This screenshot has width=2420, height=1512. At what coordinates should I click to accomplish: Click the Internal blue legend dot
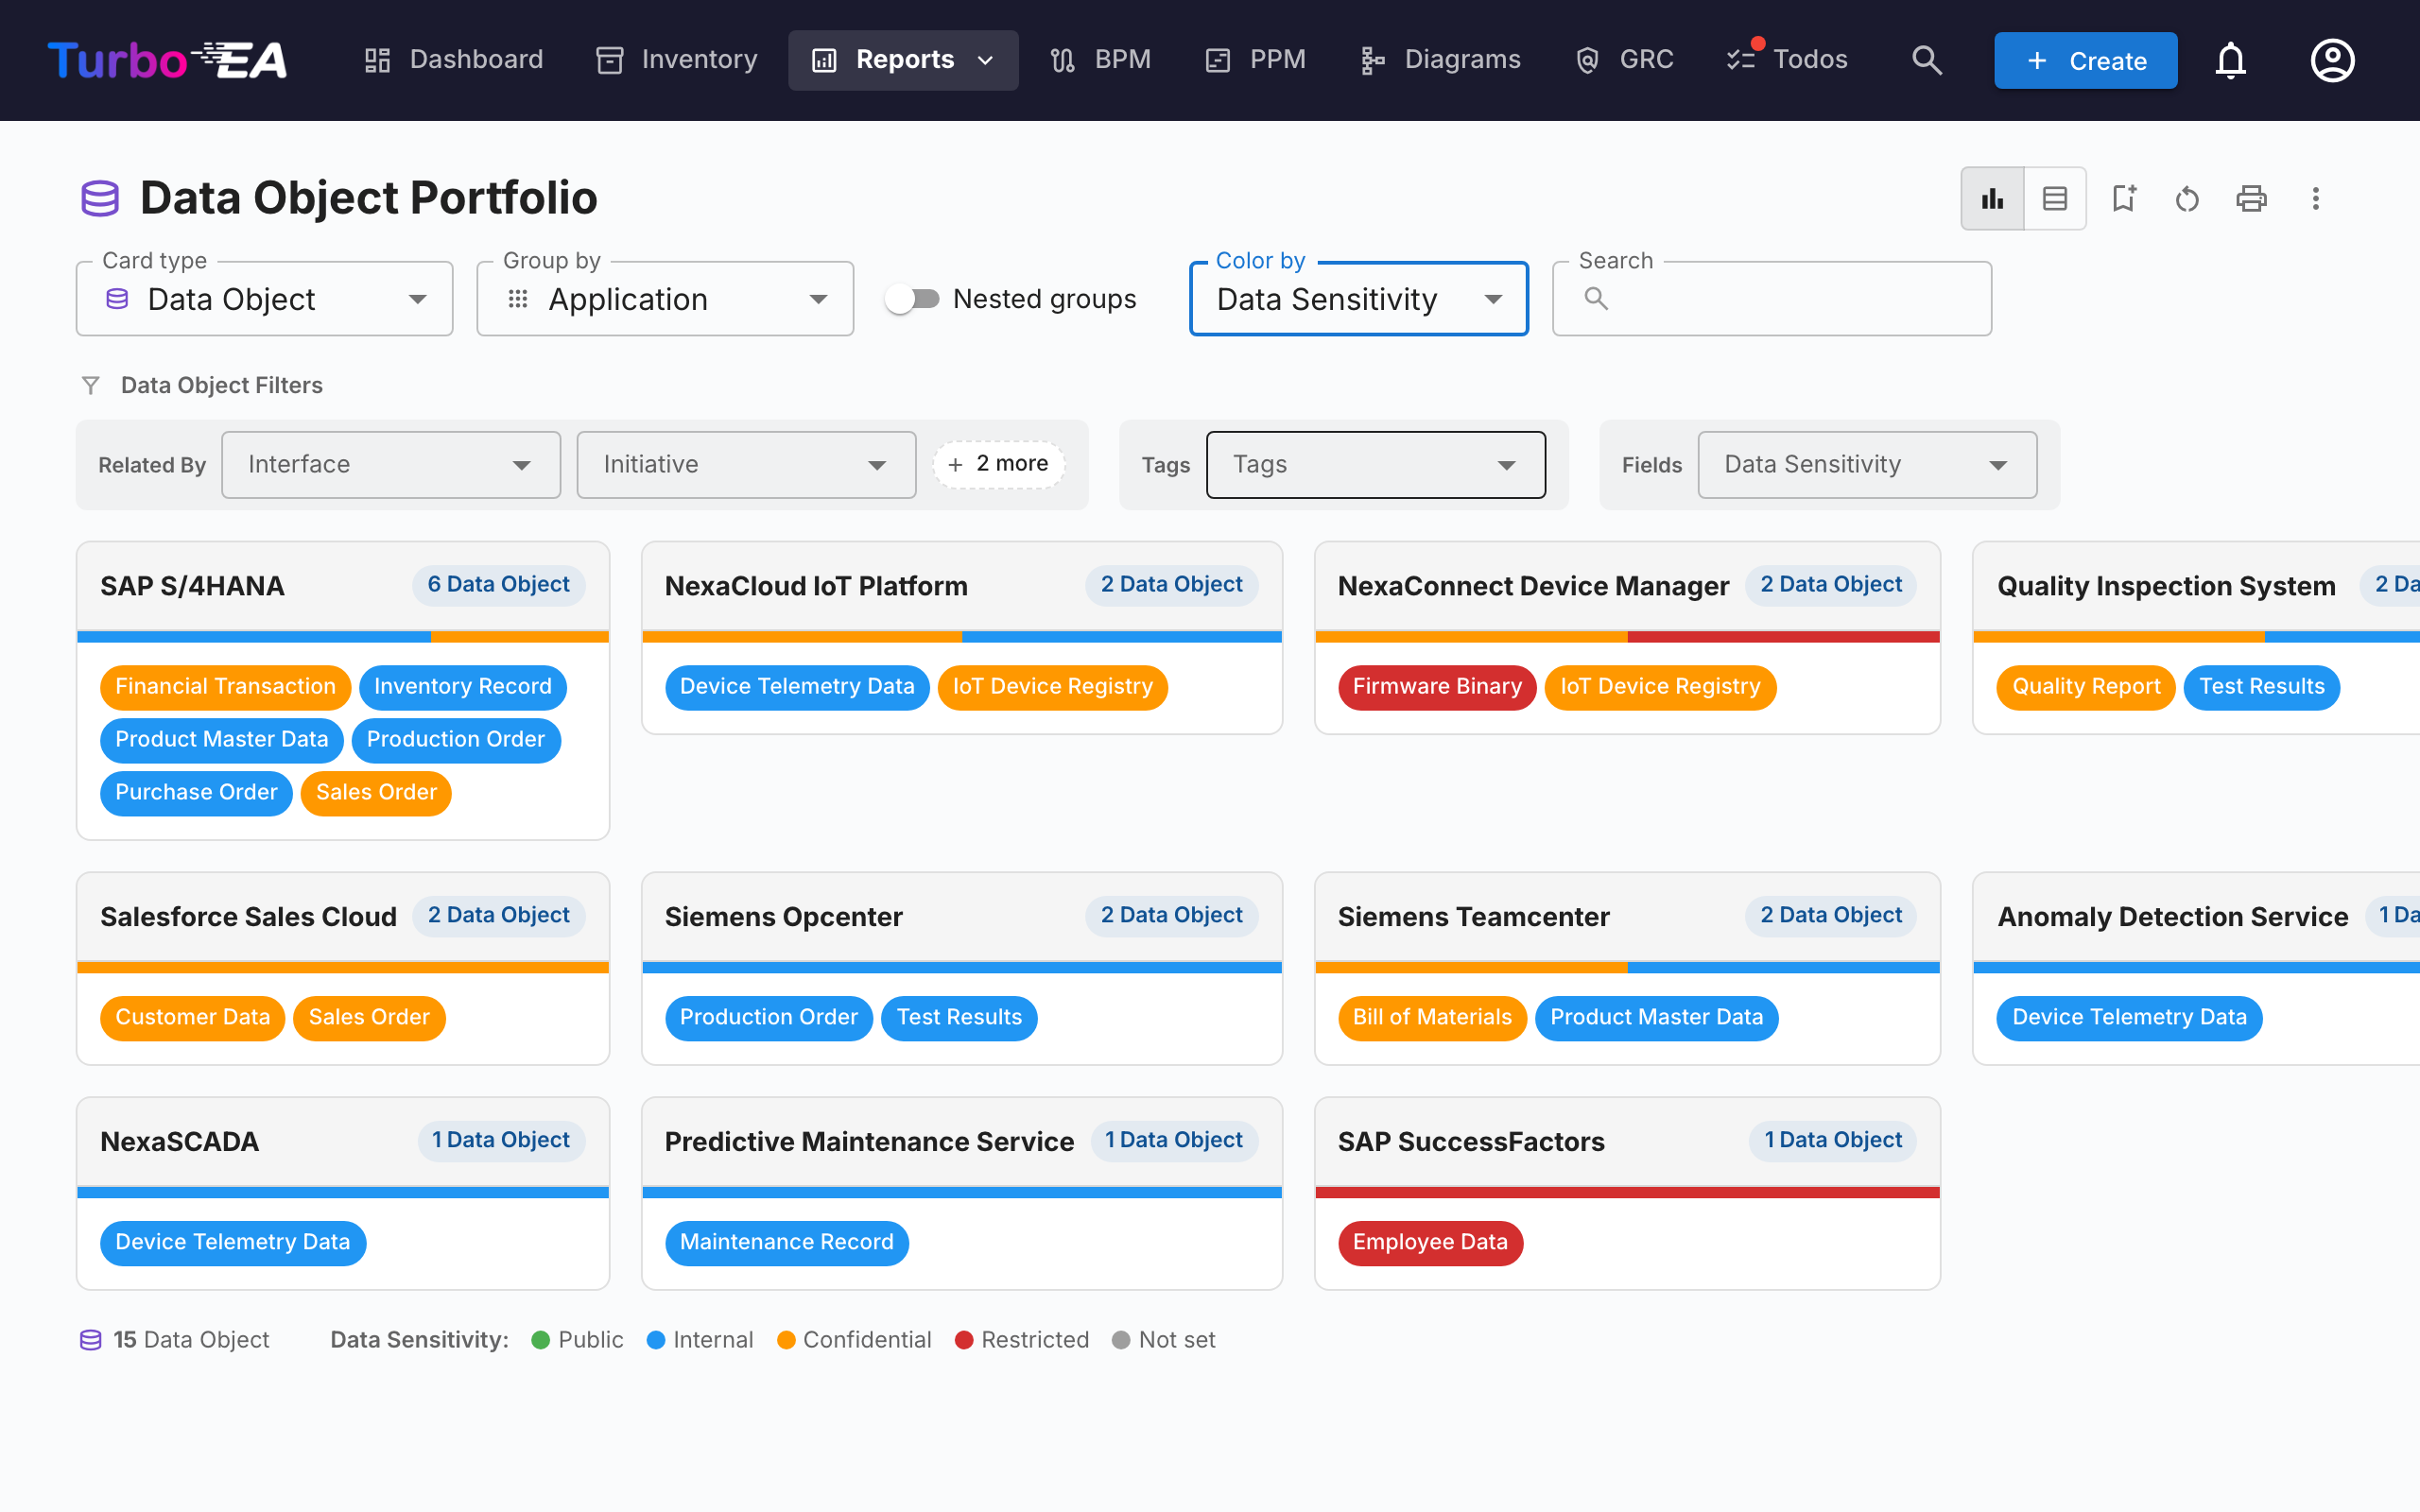tap(656, 1340)
